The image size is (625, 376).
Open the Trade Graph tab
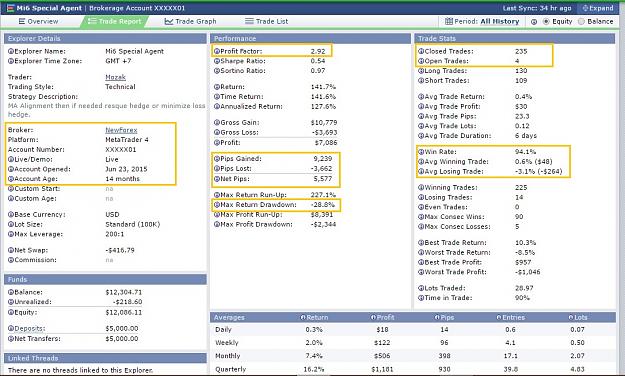(191, 22)
